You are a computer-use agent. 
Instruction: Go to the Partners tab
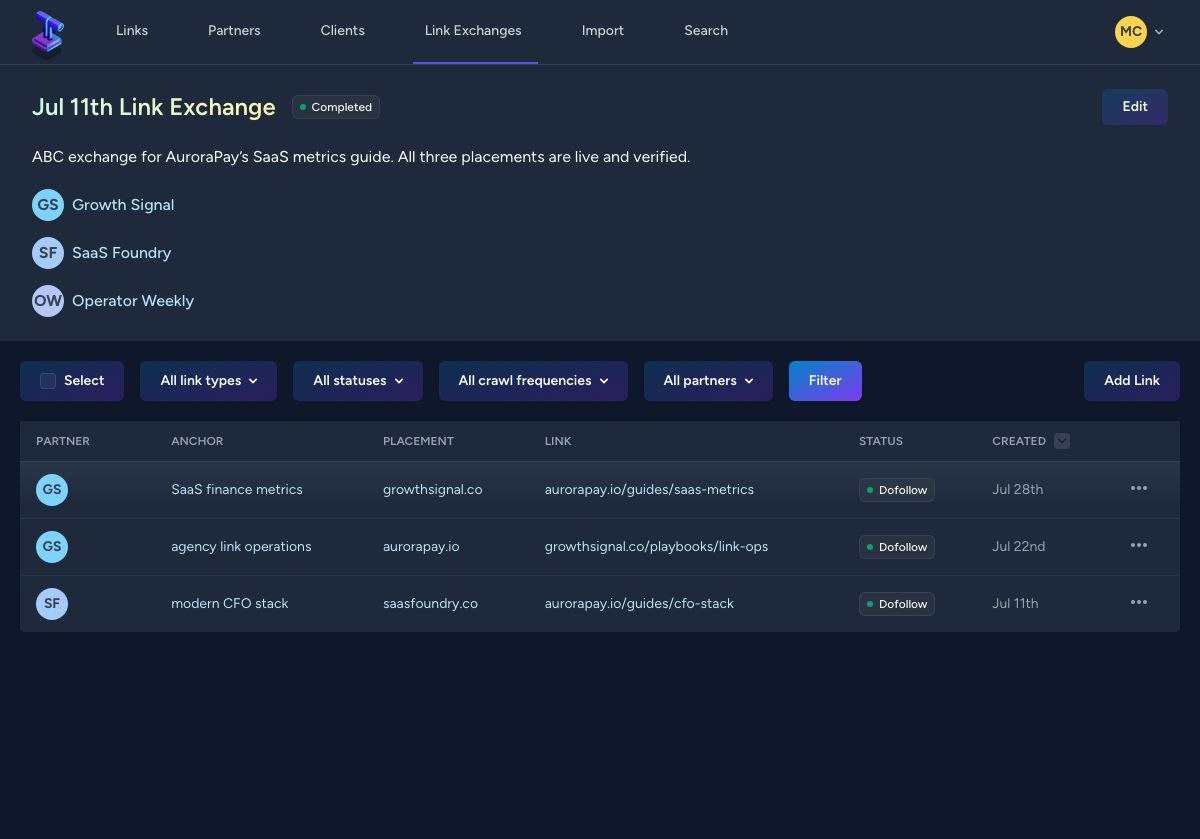[234, 31]
